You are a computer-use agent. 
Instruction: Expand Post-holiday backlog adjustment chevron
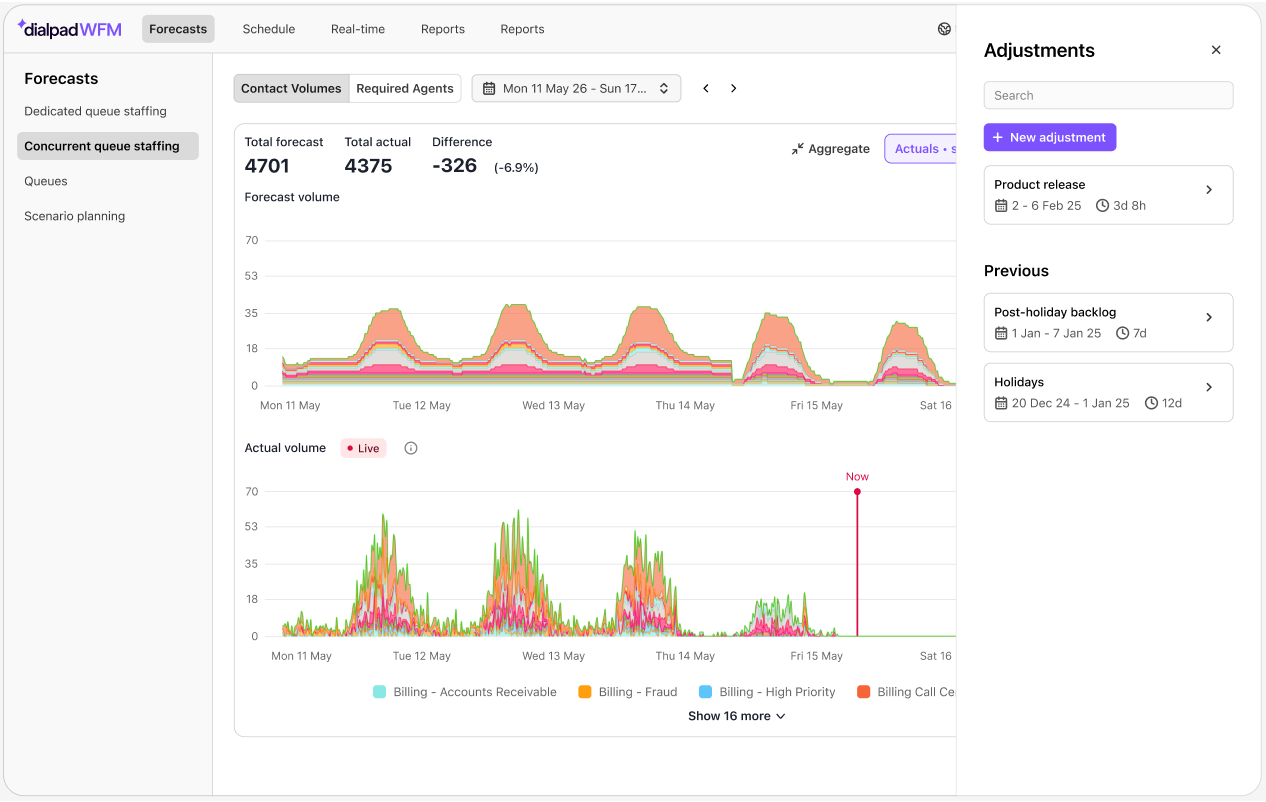click(x=1209, y=317)
